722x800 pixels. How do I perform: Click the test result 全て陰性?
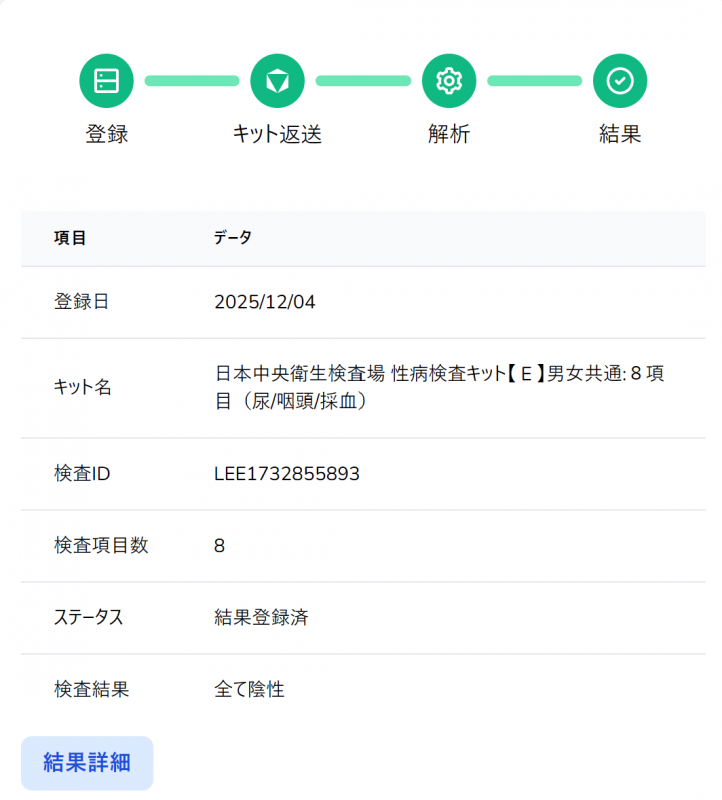pos(249,690)
